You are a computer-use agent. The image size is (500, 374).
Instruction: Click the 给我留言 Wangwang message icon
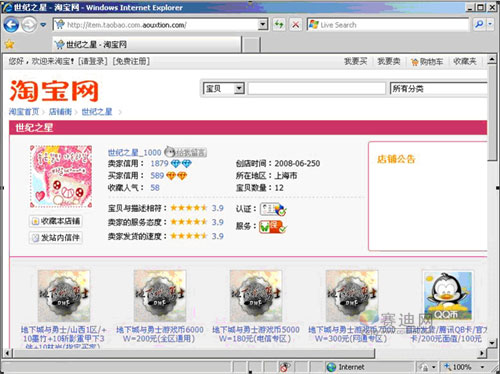point(186,152)
